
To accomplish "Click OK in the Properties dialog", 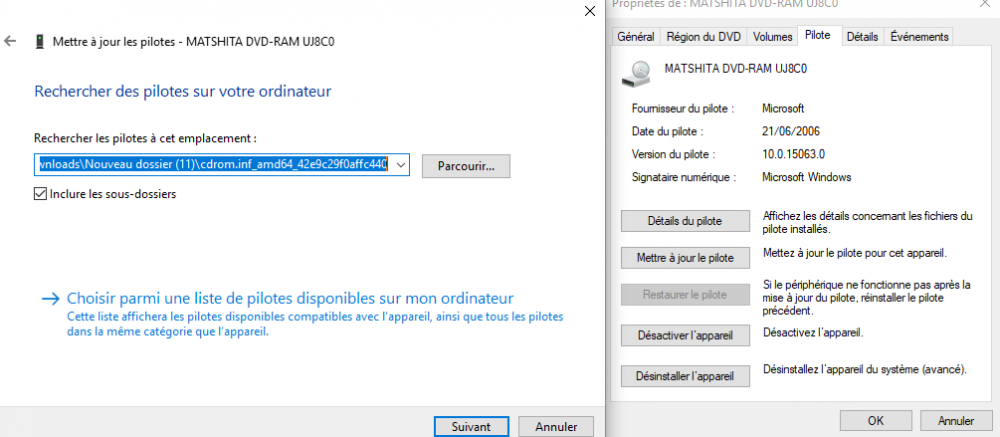I will pos(876,420).
